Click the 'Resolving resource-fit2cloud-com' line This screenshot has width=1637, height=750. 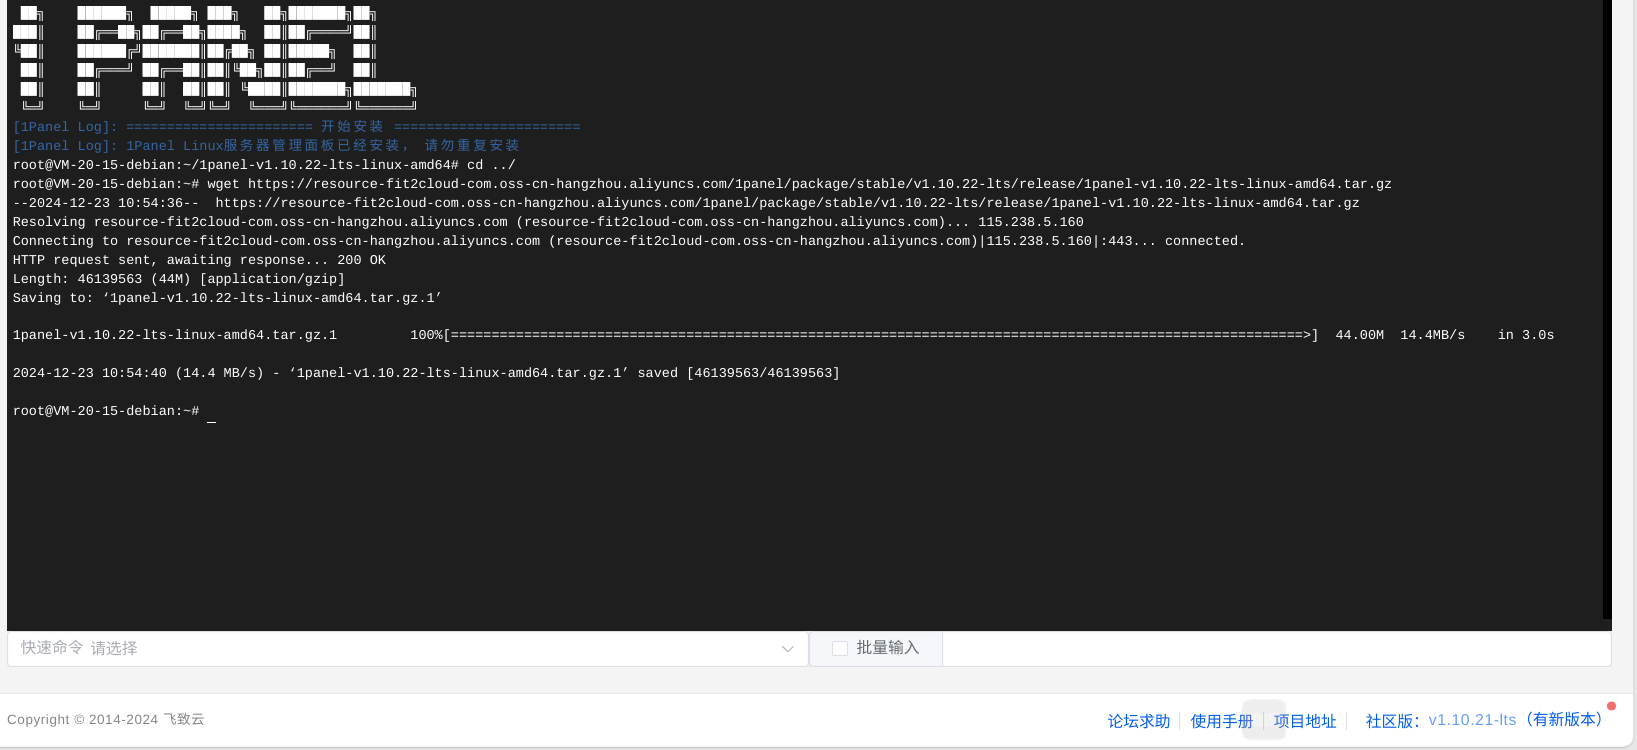point(548,222)
